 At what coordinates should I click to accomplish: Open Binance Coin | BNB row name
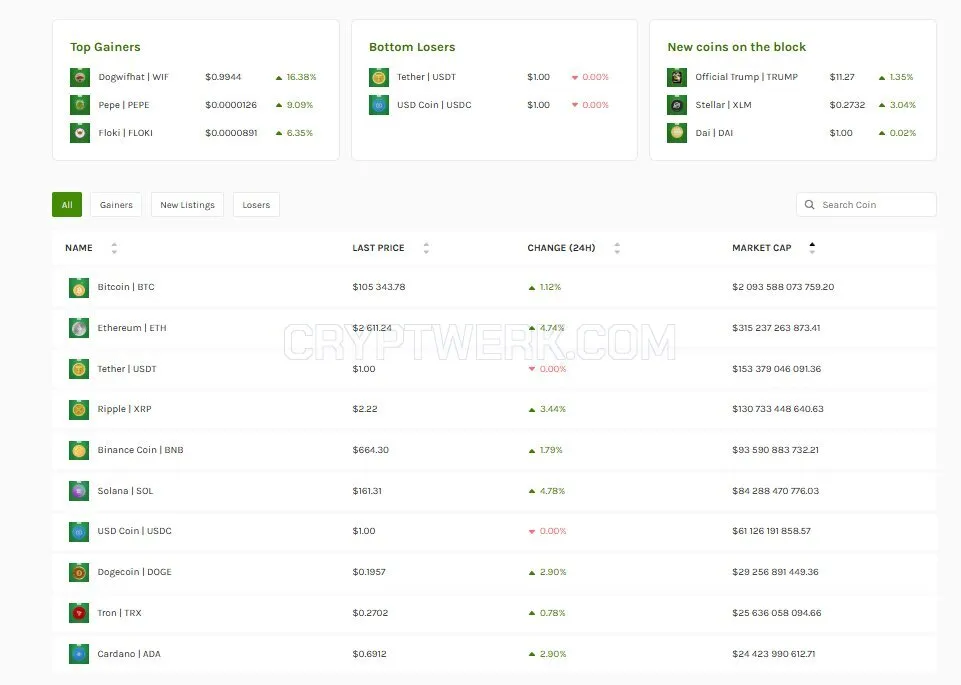[x=140, y=450]
